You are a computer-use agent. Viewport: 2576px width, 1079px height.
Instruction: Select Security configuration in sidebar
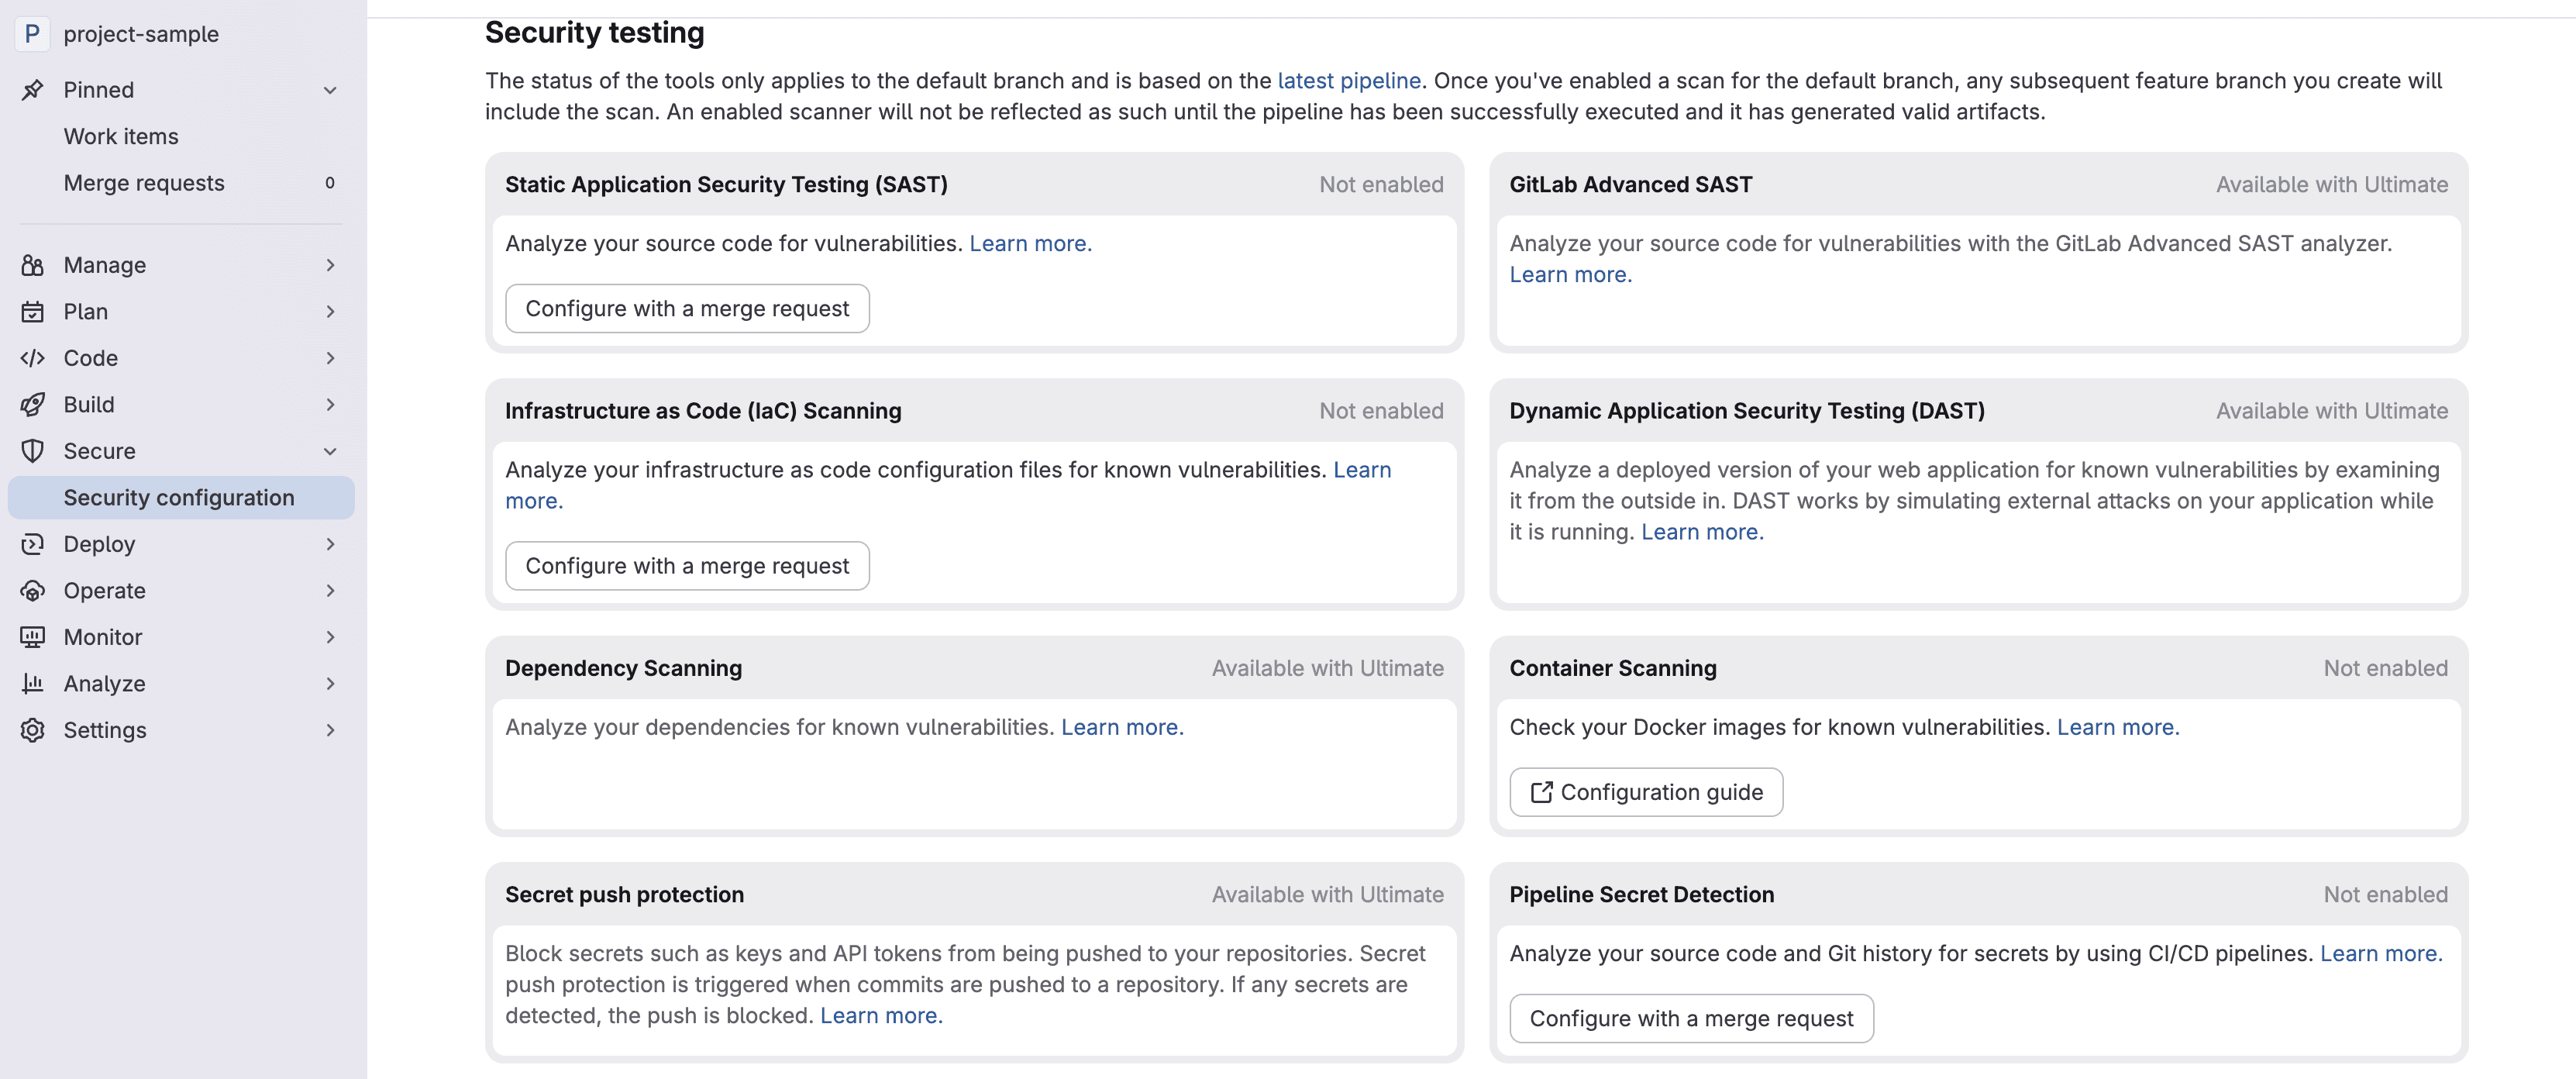click(178, 497)
